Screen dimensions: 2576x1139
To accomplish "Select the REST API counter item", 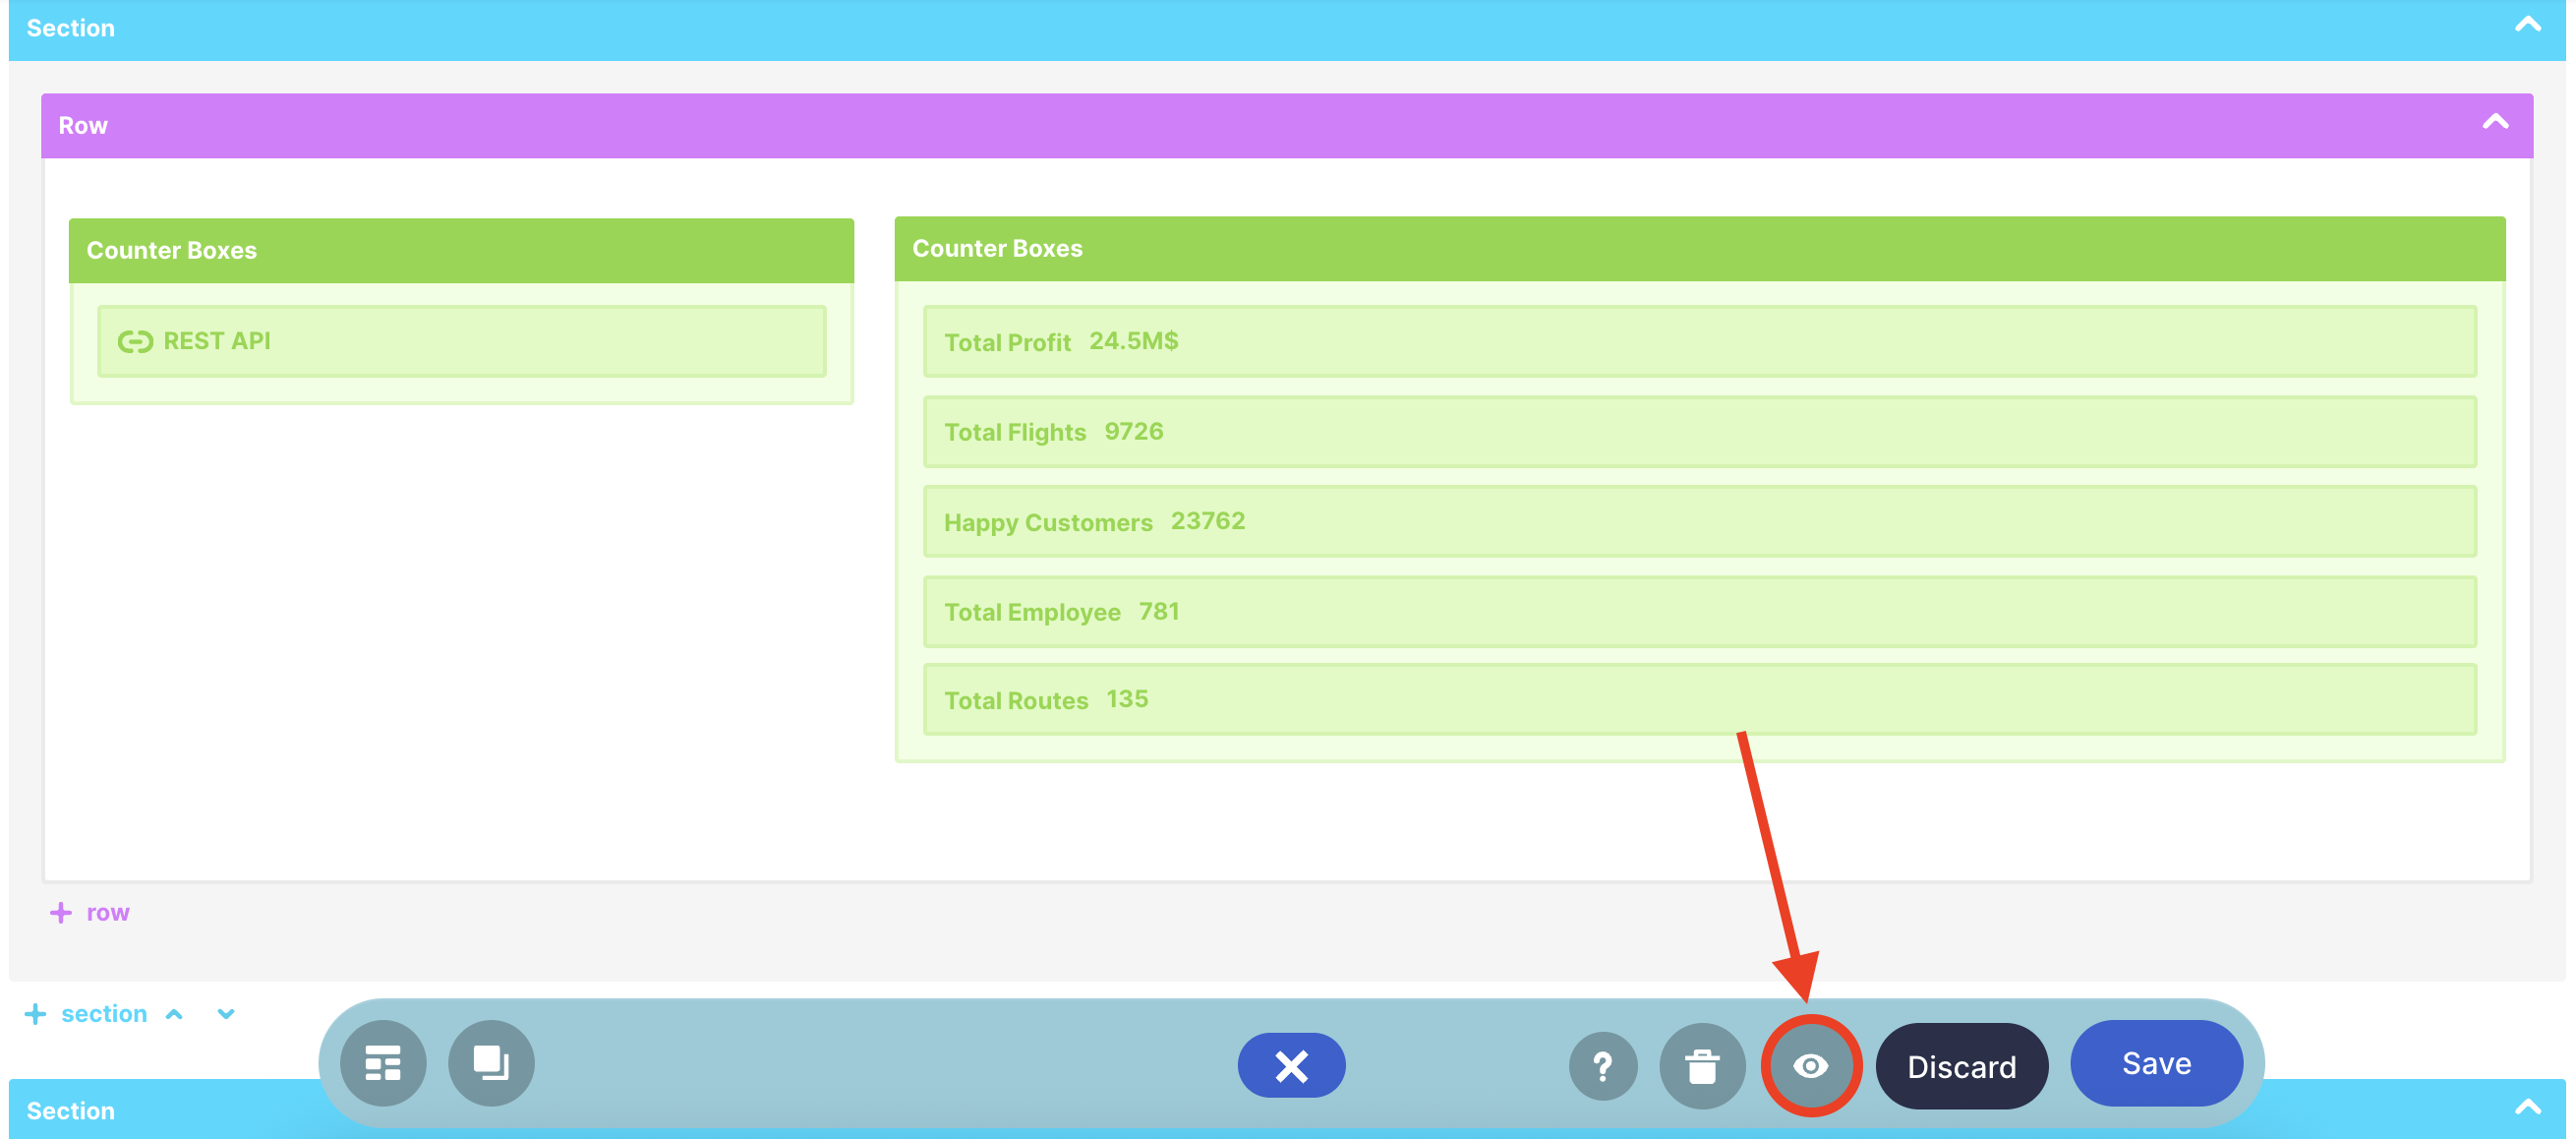I will coord(461,341).
